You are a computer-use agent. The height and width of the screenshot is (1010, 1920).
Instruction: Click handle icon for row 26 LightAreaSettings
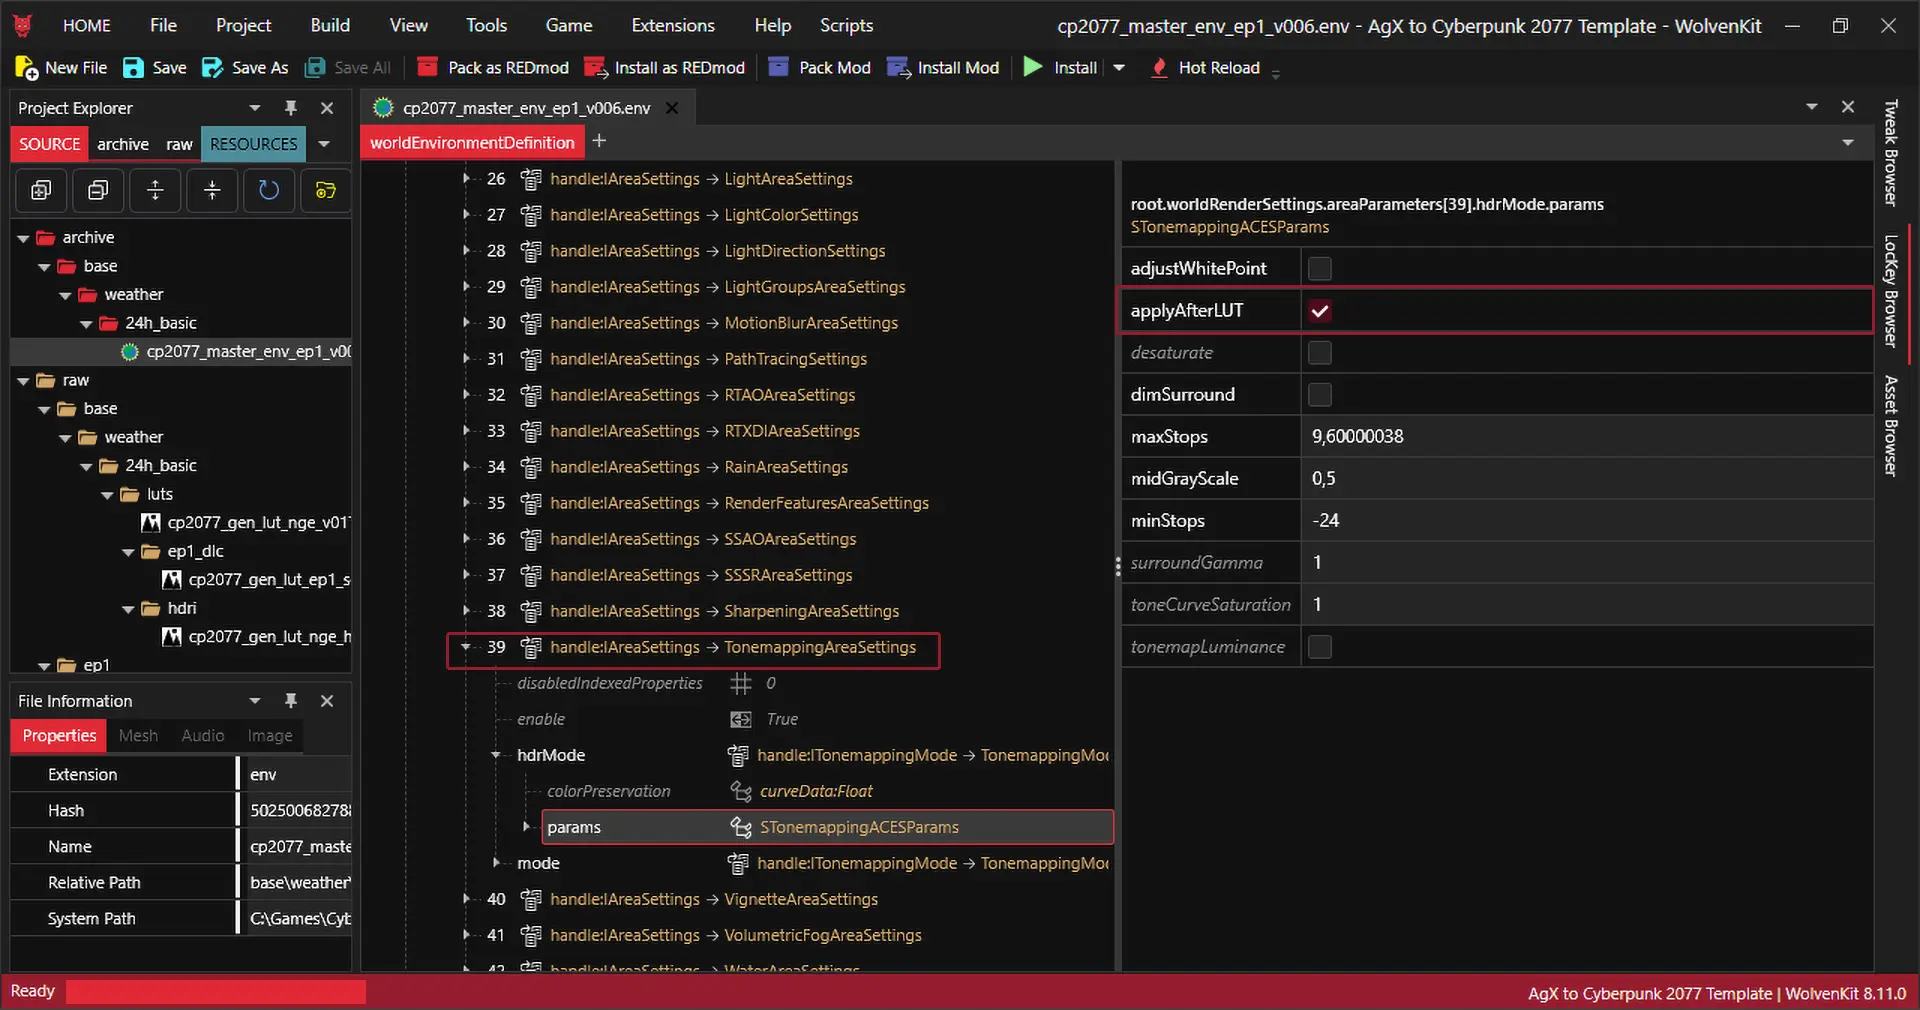click(x=531, y=179)
